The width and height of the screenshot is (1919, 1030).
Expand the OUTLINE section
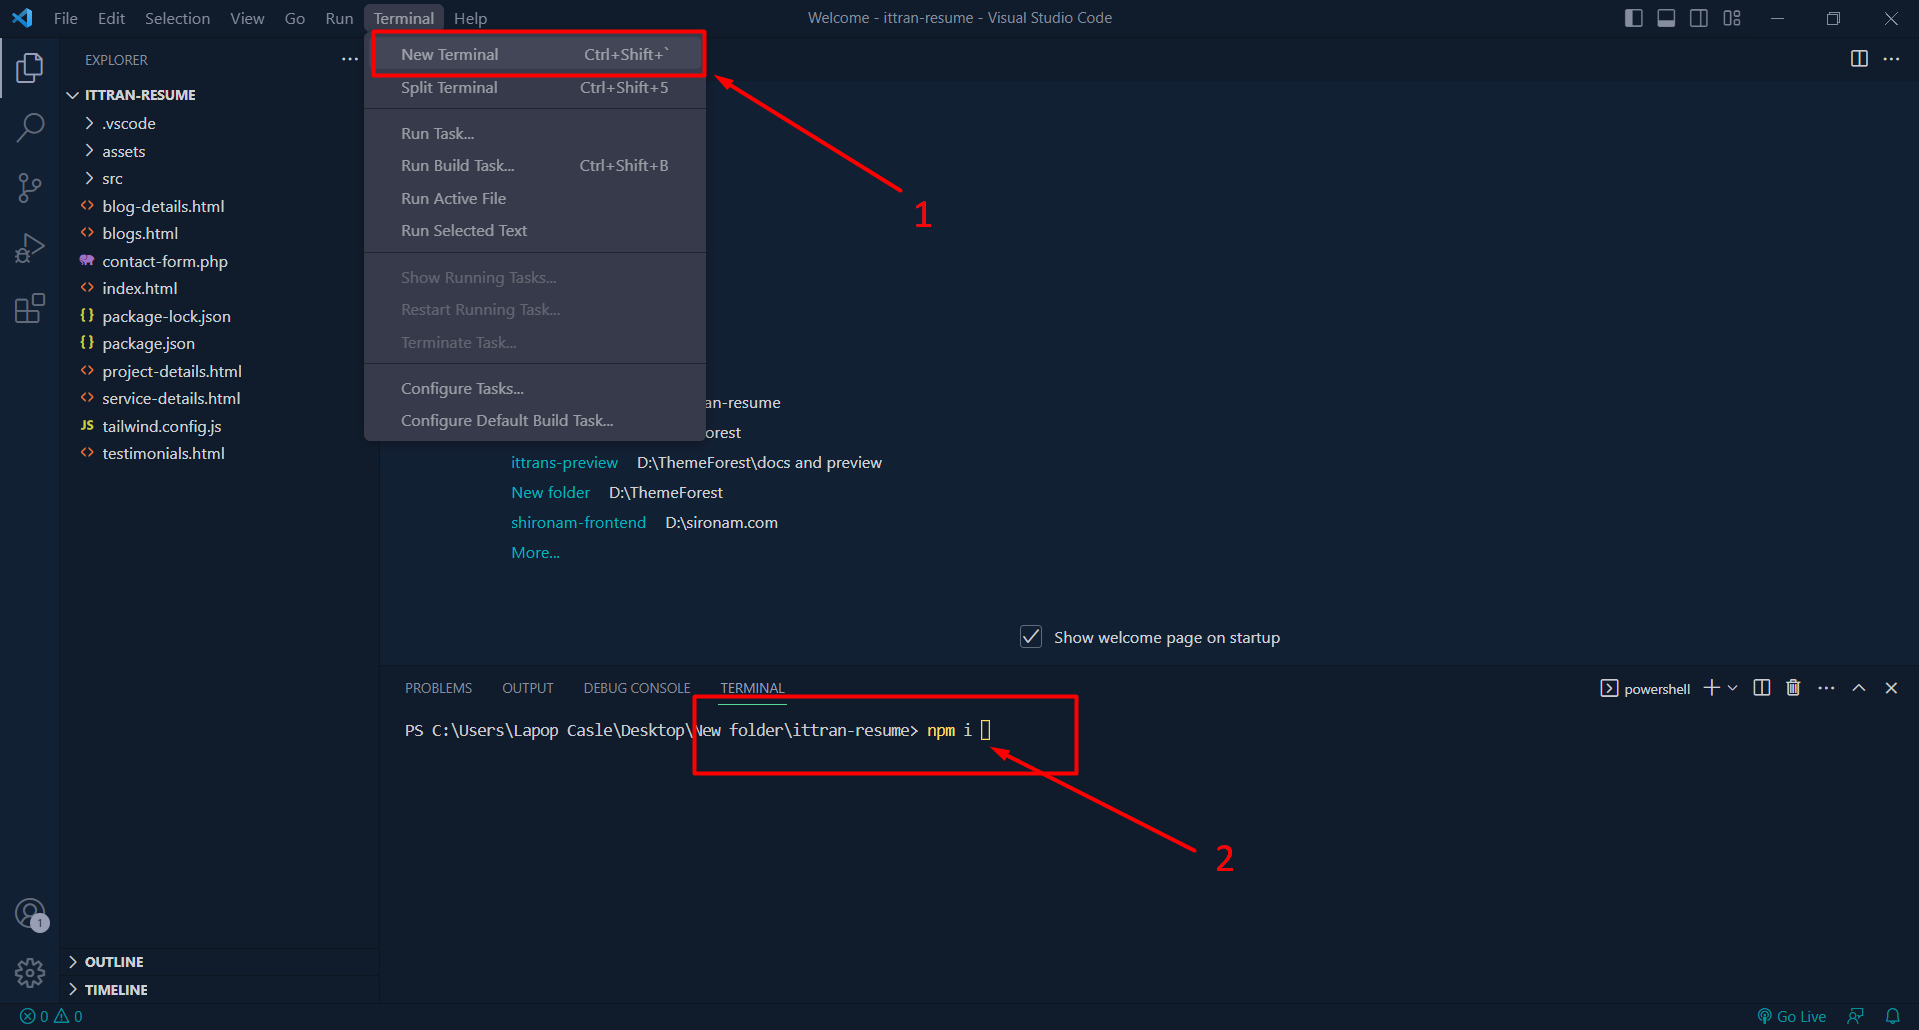(x=114, y=962)
